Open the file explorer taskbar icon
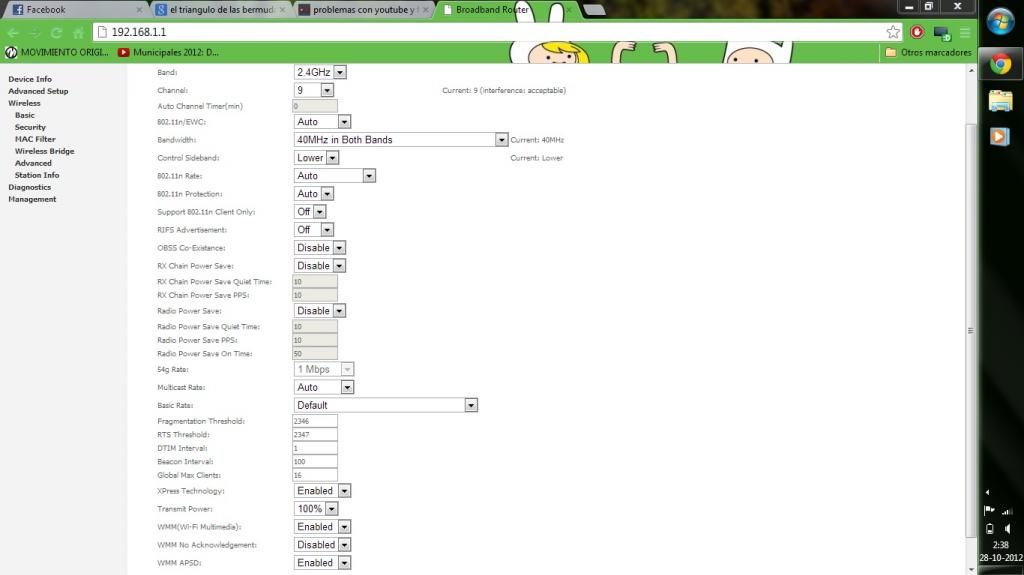Viewport: 1024px width, 575px height. pos(1000,101)
